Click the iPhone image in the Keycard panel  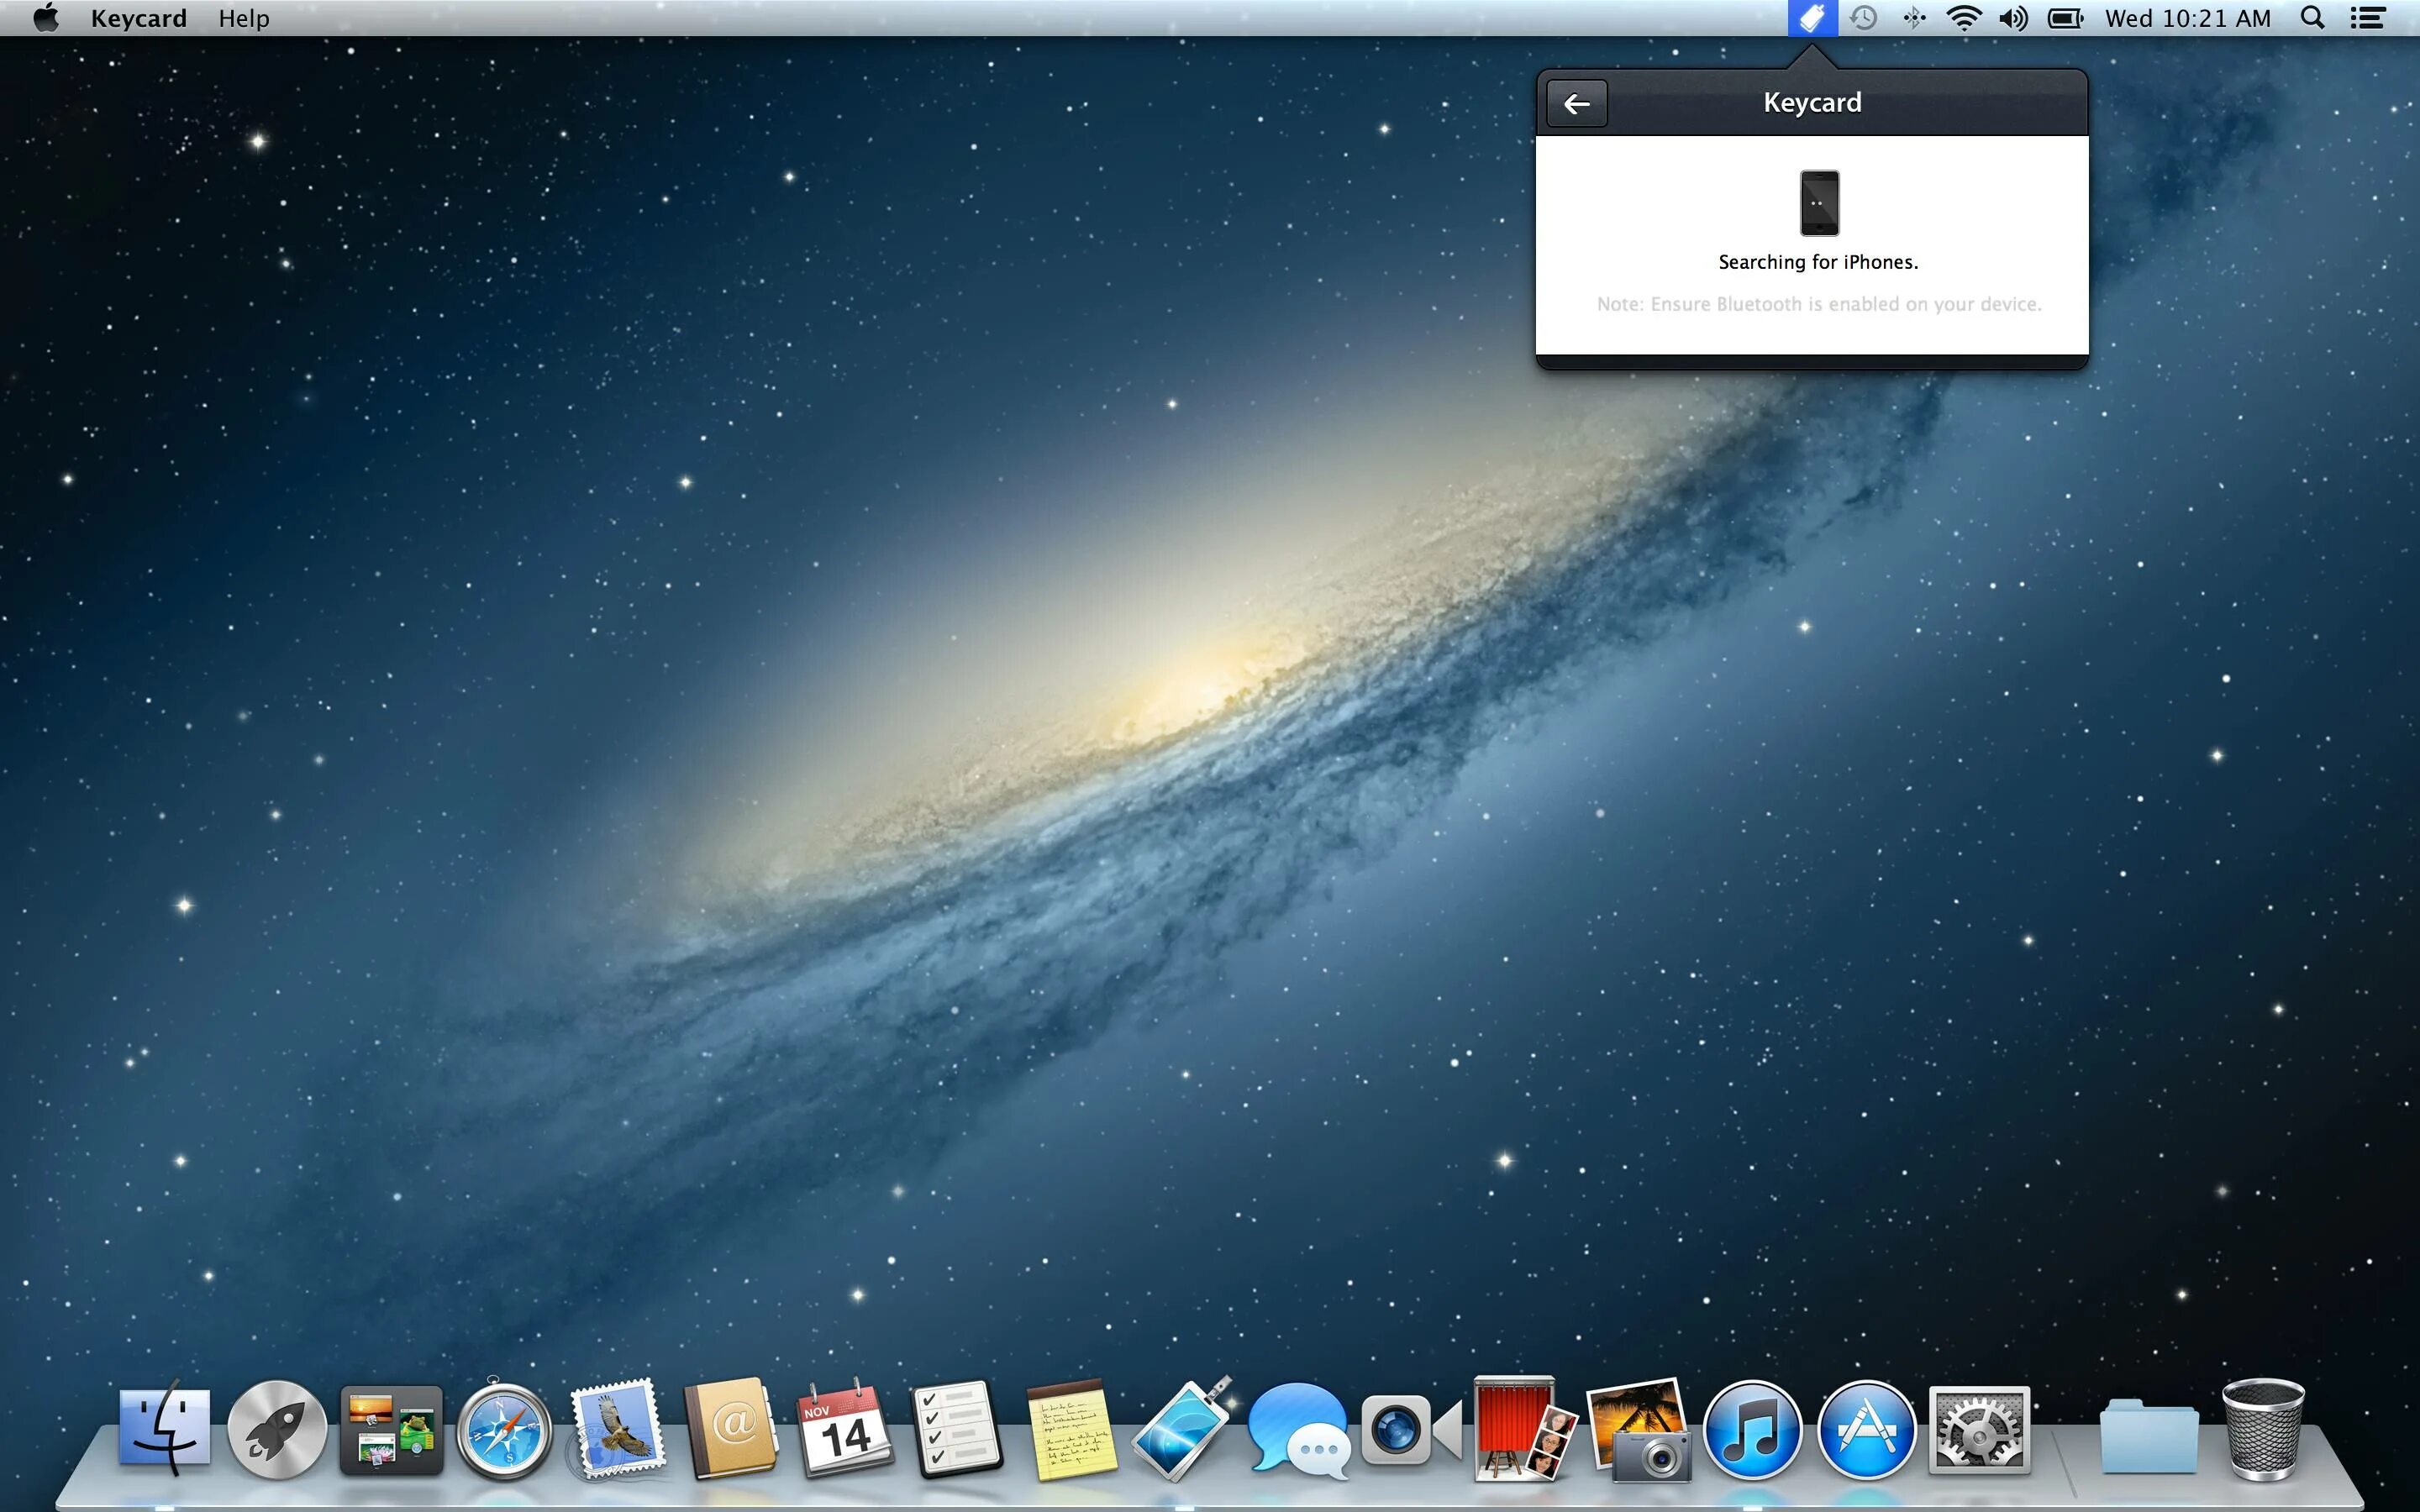coord(1819,203)
